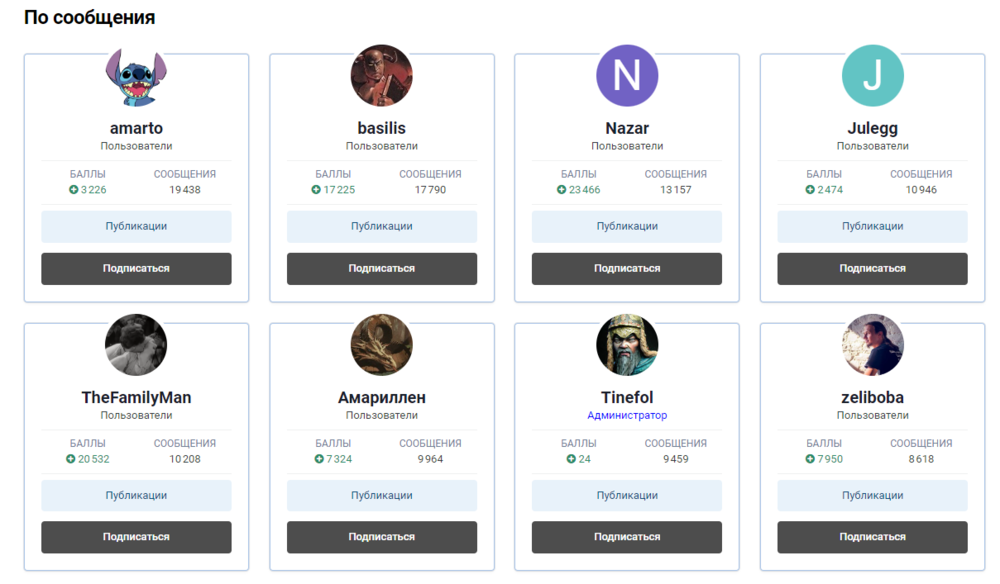Click amarto's Stitch avatar picture
The image size is (1000, 584).
tap(136, 76)
